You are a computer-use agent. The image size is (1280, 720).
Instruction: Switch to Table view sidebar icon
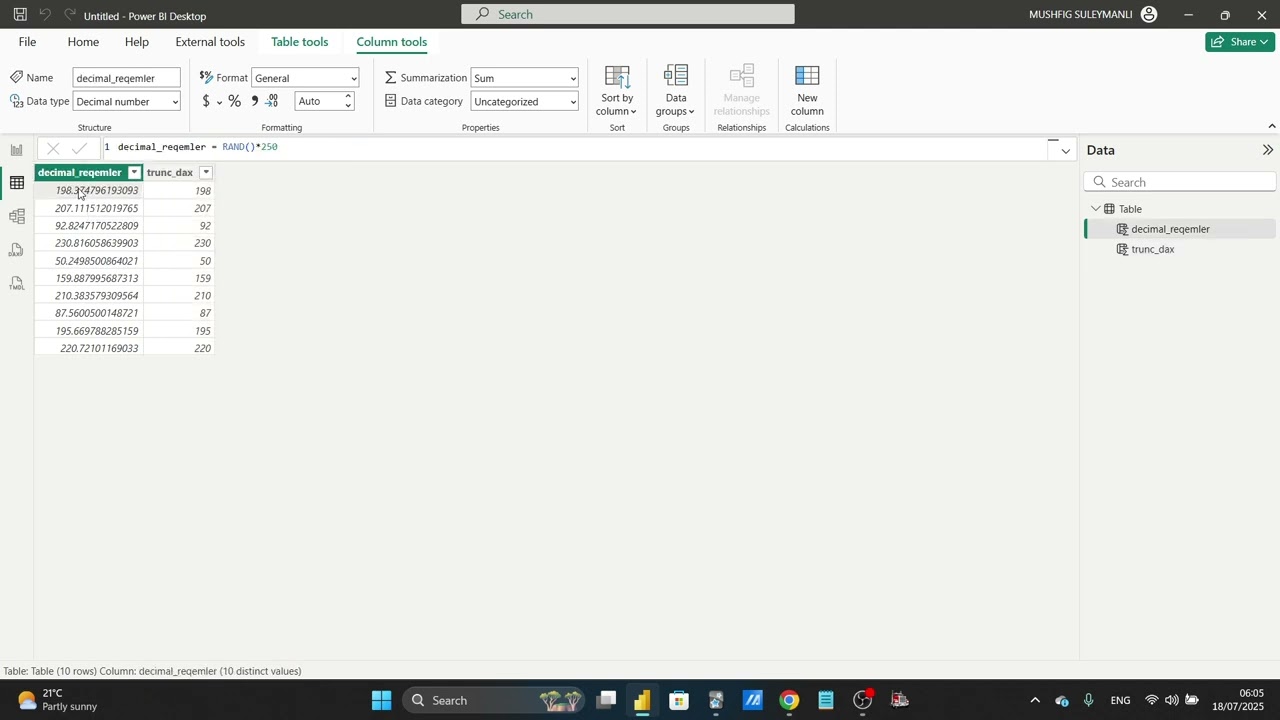pos(17,182)
